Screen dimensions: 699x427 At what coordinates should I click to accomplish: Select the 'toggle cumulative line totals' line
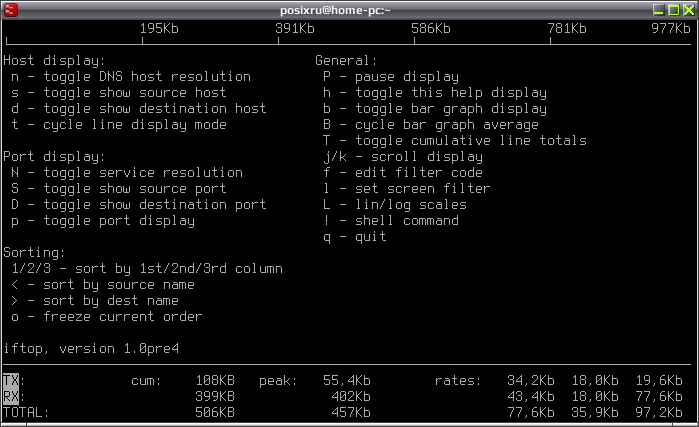(x=455, y=141)
